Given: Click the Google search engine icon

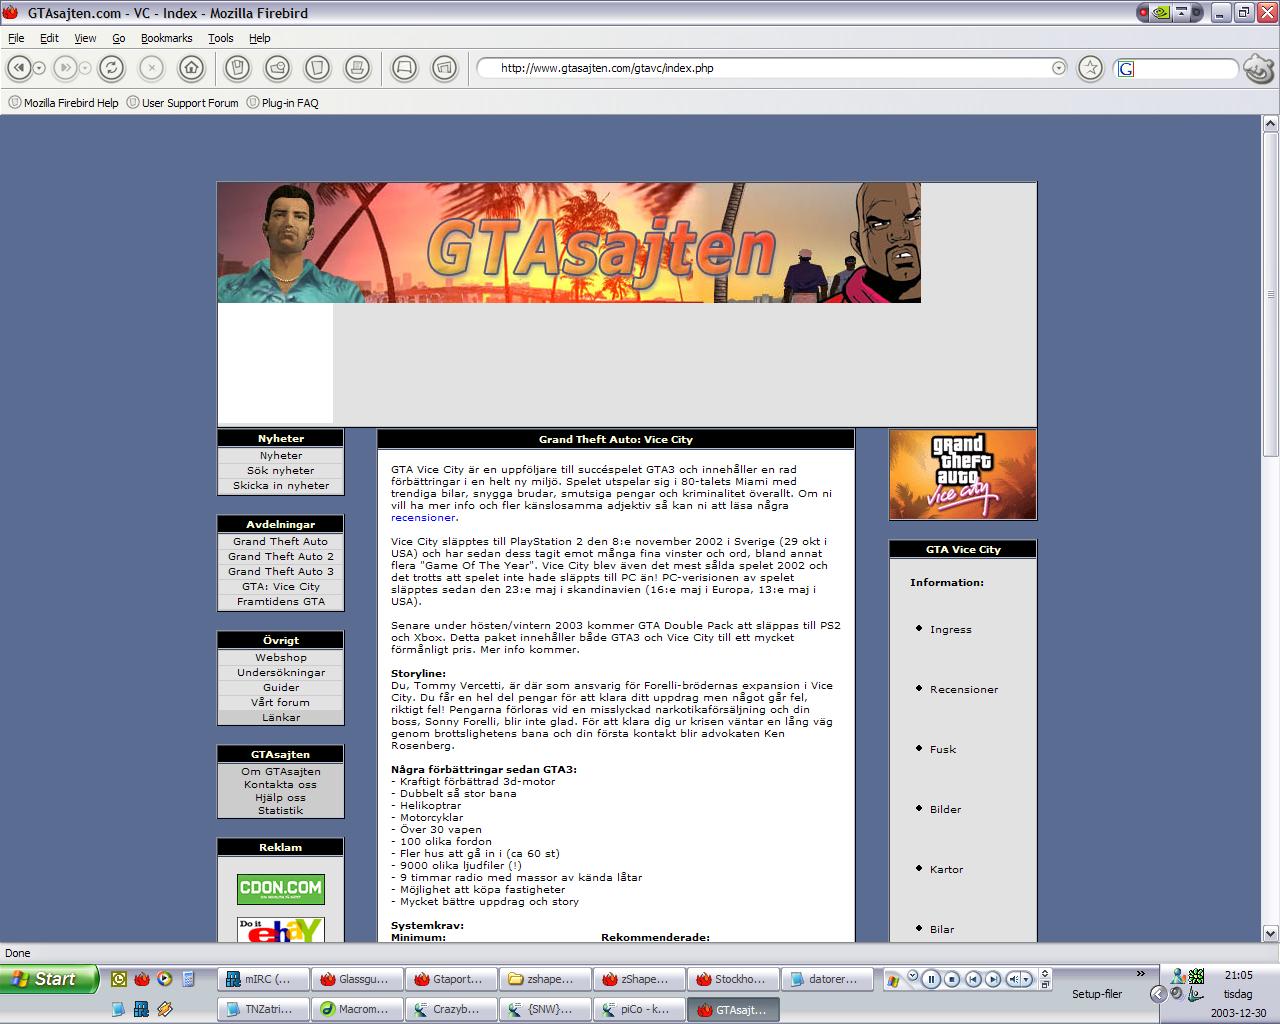Looking at the screenshot, I should point(1126,69).
